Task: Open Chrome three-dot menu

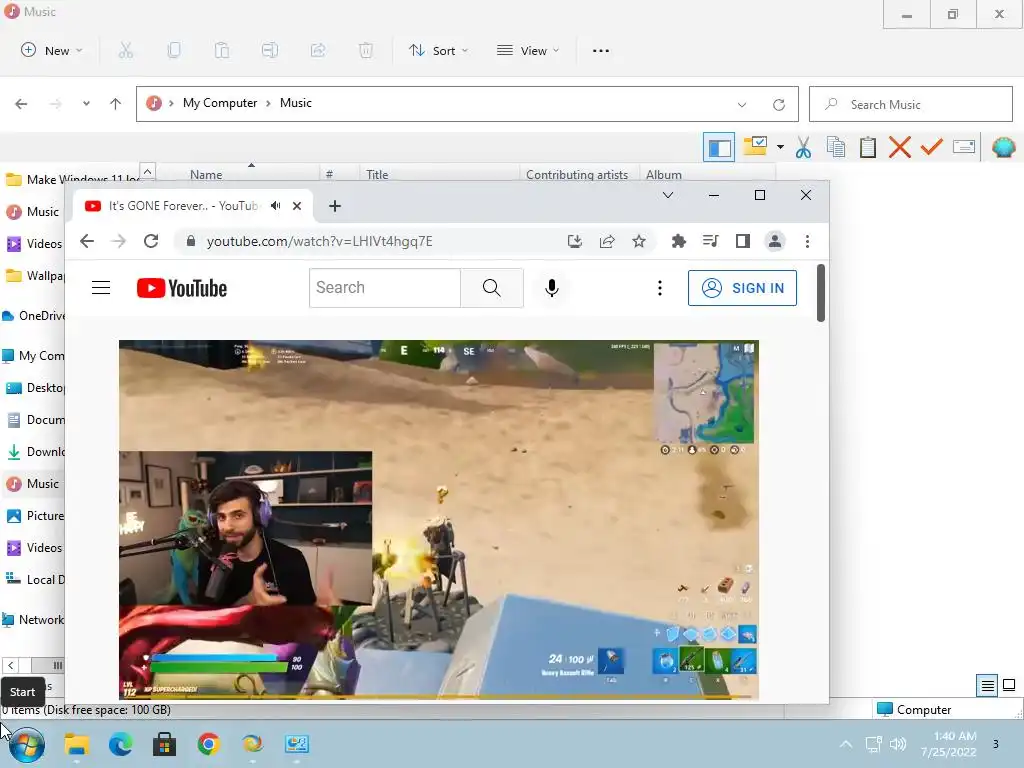Action: [807, 241]
